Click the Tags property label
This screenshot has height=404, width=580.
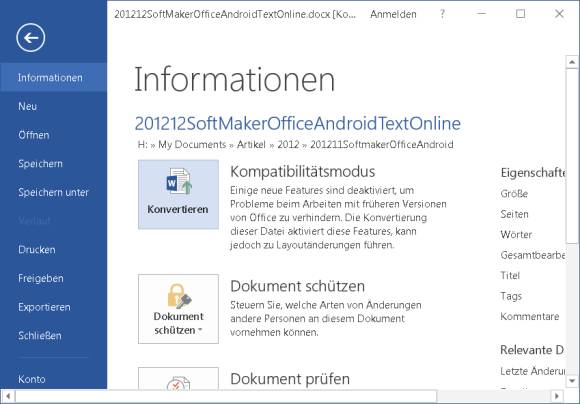(511, 296)
